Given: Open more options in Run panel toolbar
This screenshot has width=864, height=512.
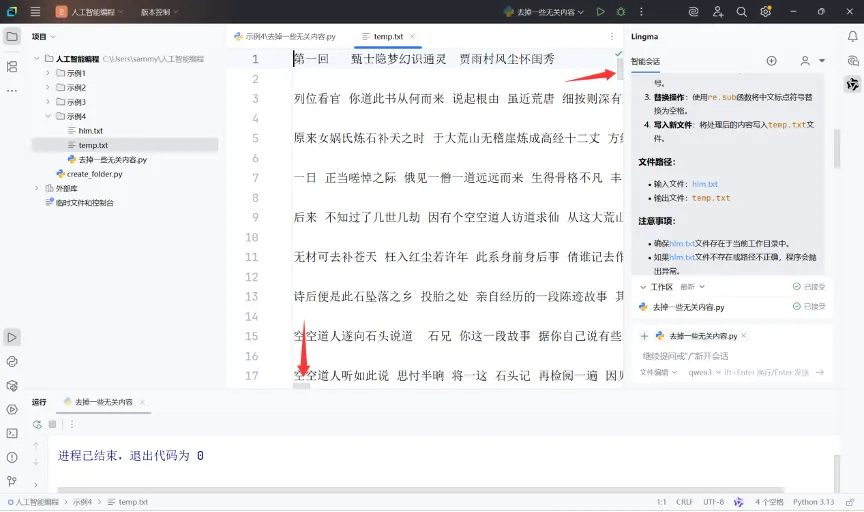Looking at the screenshot, I should 72,424.
